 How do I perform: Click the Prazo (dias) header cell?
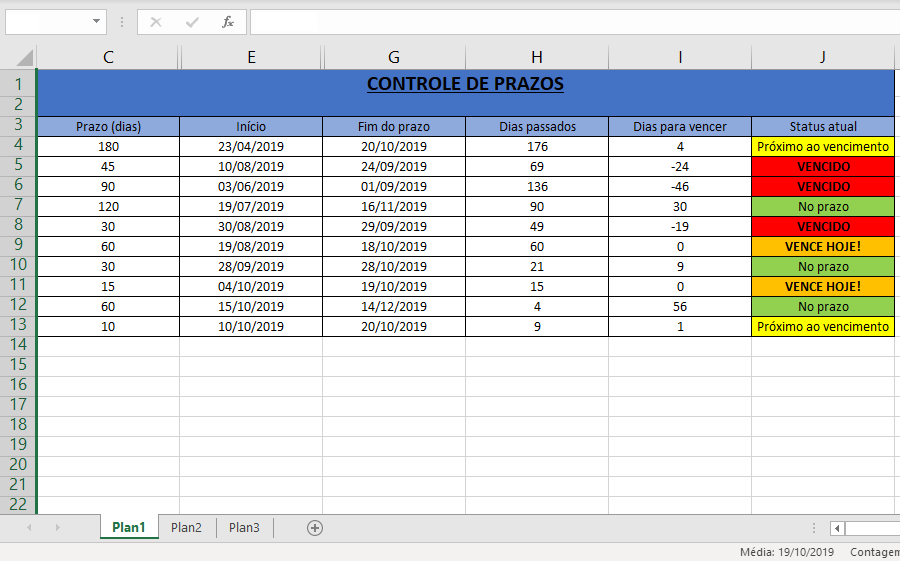(108, 126)
